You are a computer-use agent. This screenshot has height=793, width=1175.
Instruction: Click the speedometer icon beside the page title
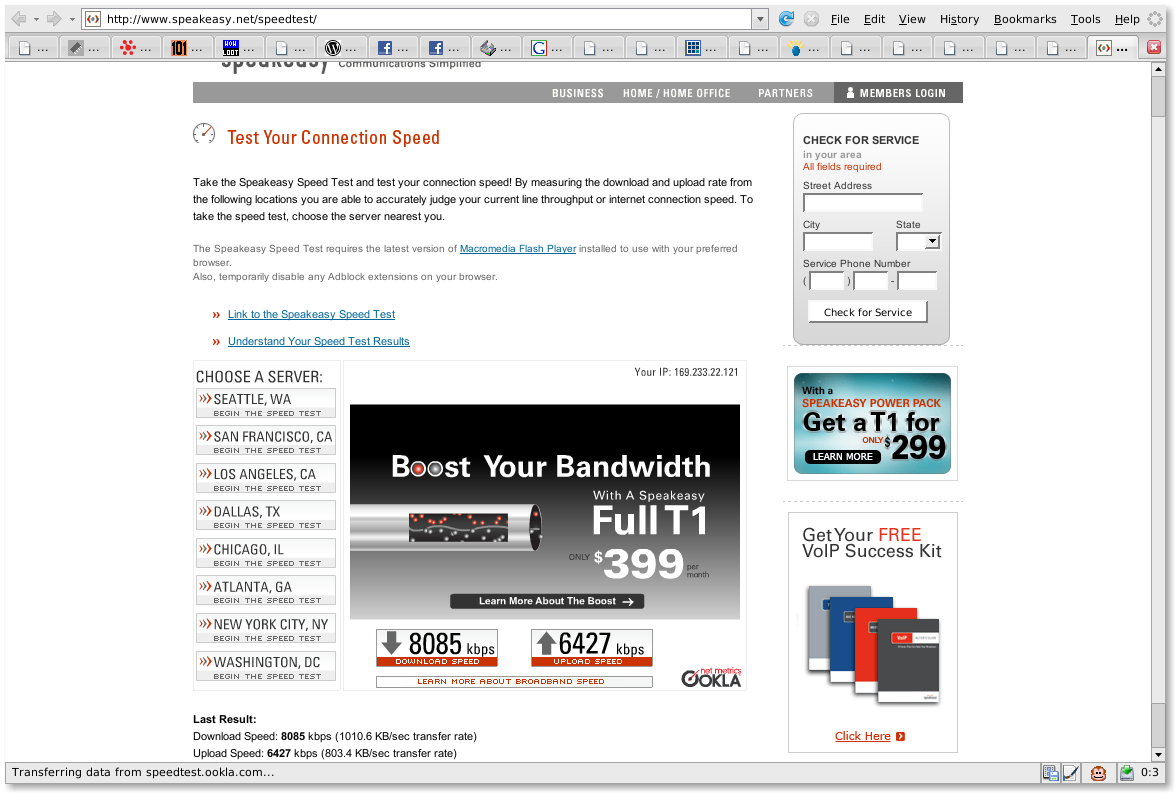(x=204, y=134)
